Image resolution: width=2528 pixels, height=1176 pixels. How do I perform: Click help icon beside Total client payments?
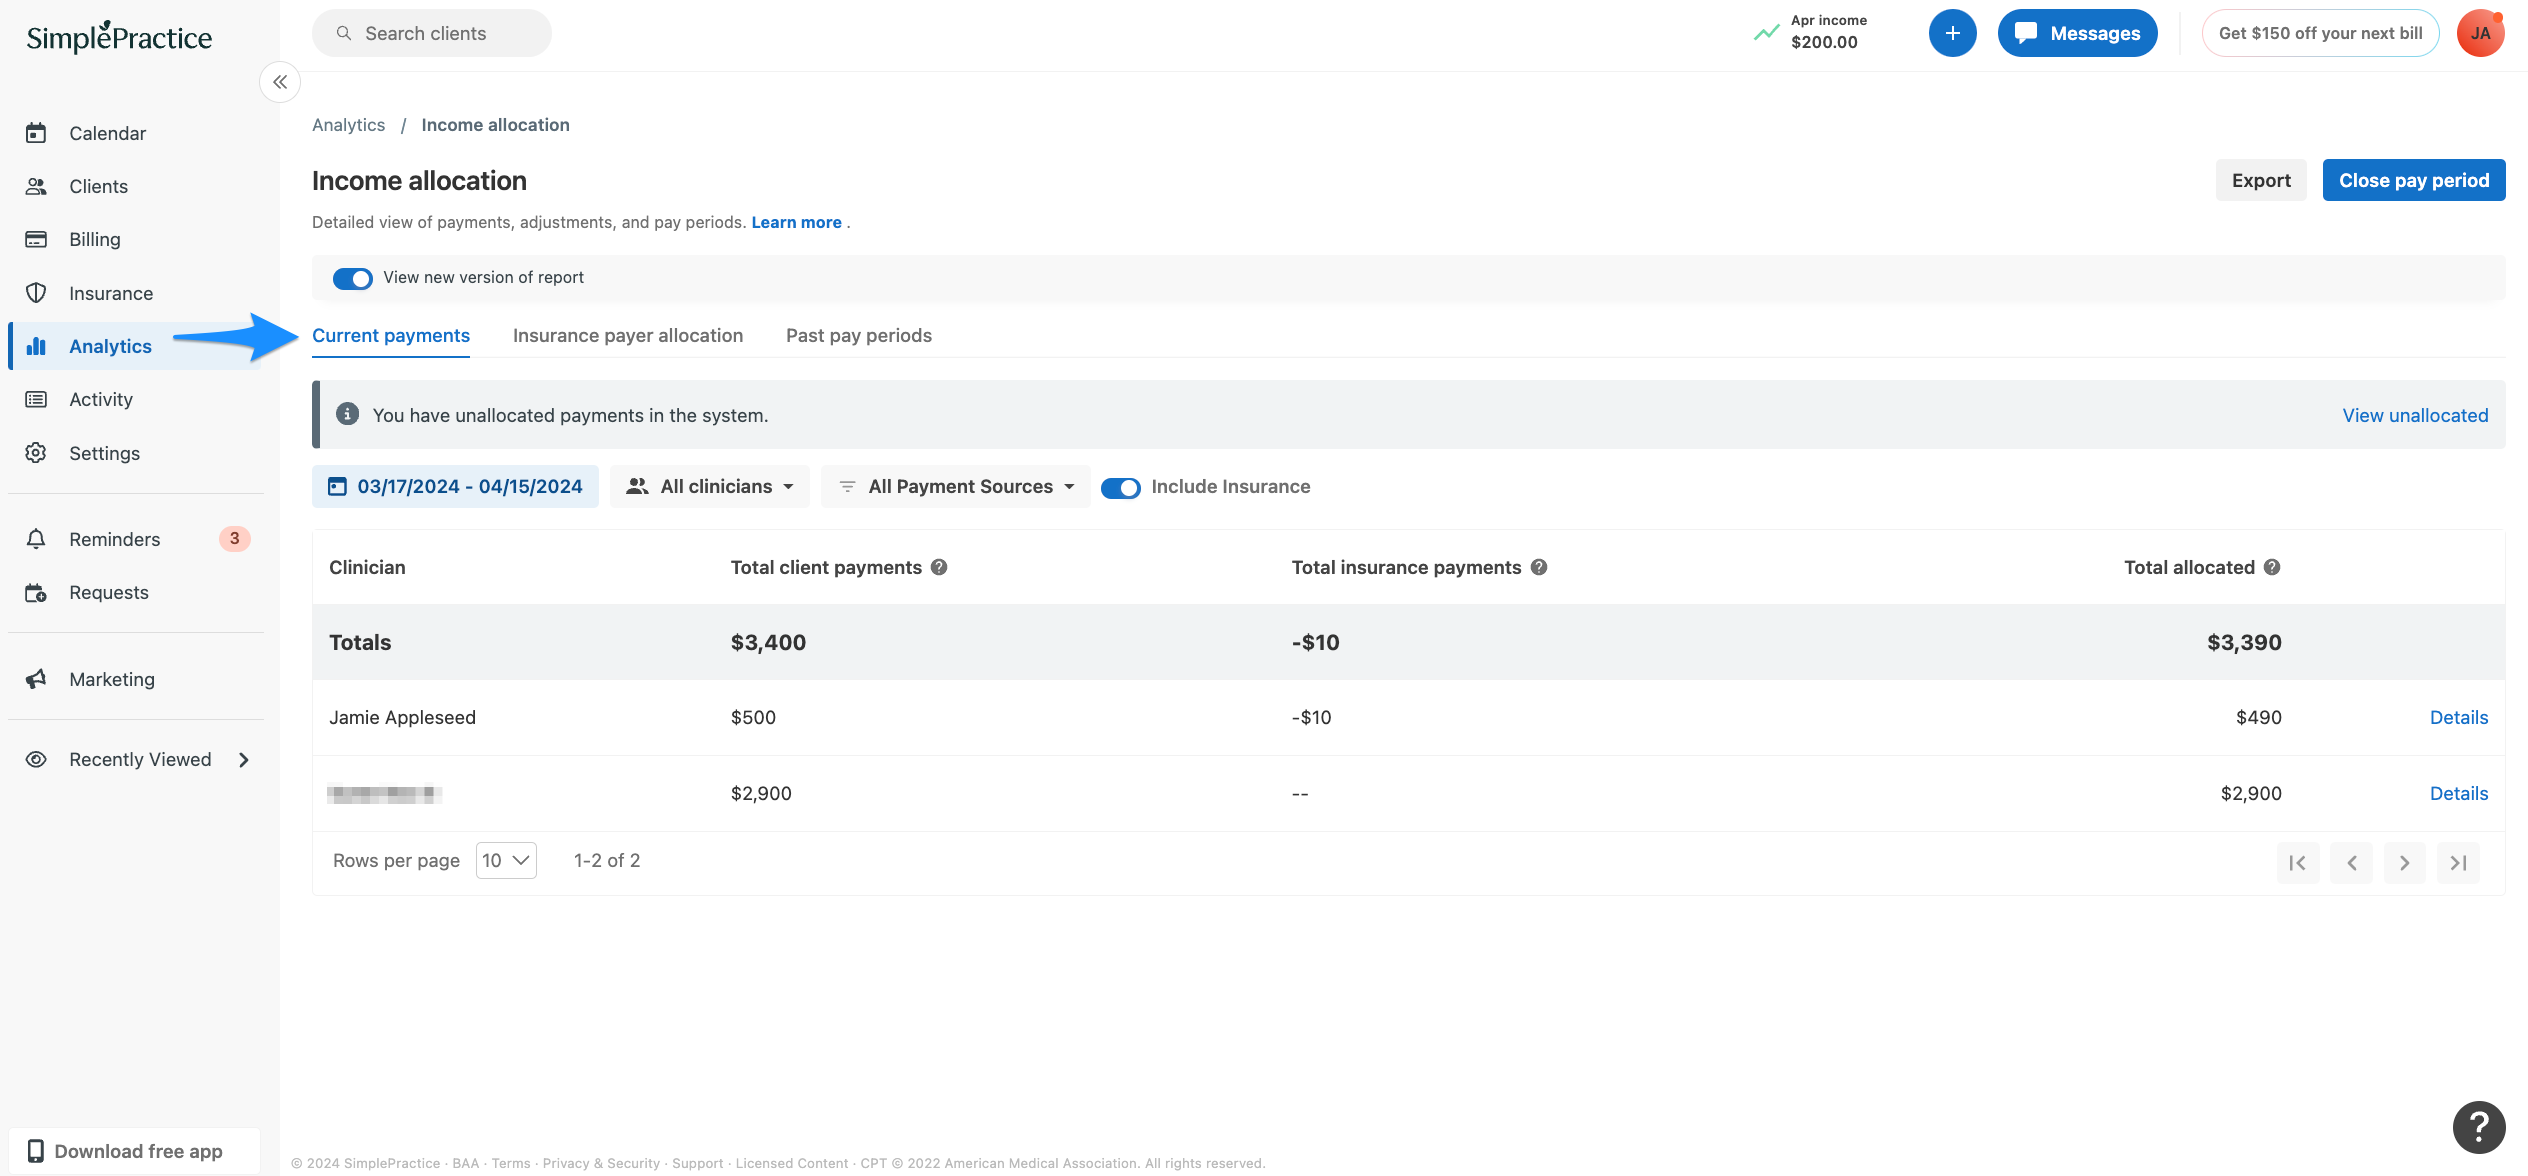(x=939, y=567)
